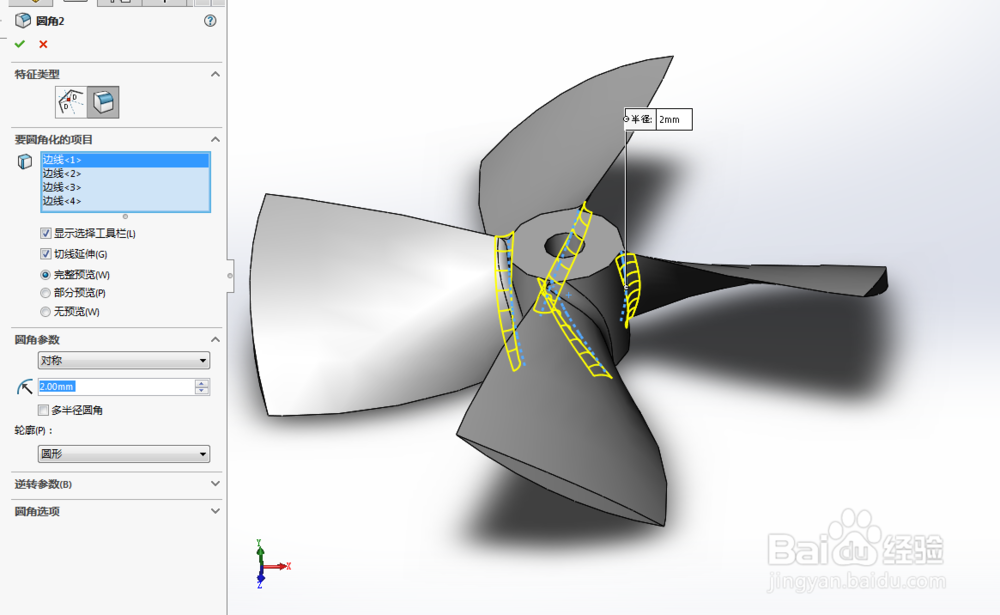The image size is (1000, 615).
Task: Select 边线<2> in the list
Action: pyautogui.click(x=125, y=174)
